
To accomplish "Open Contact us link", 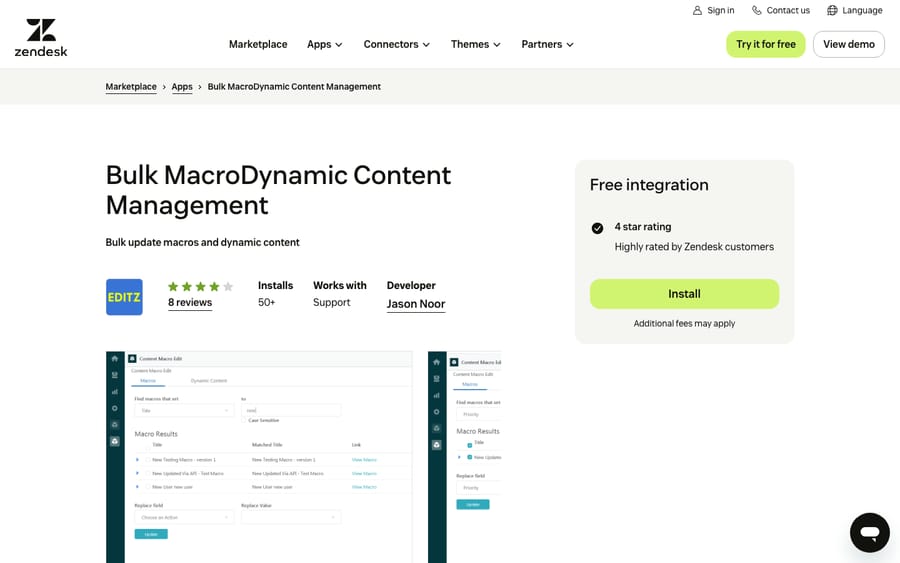I will point(781,10).
